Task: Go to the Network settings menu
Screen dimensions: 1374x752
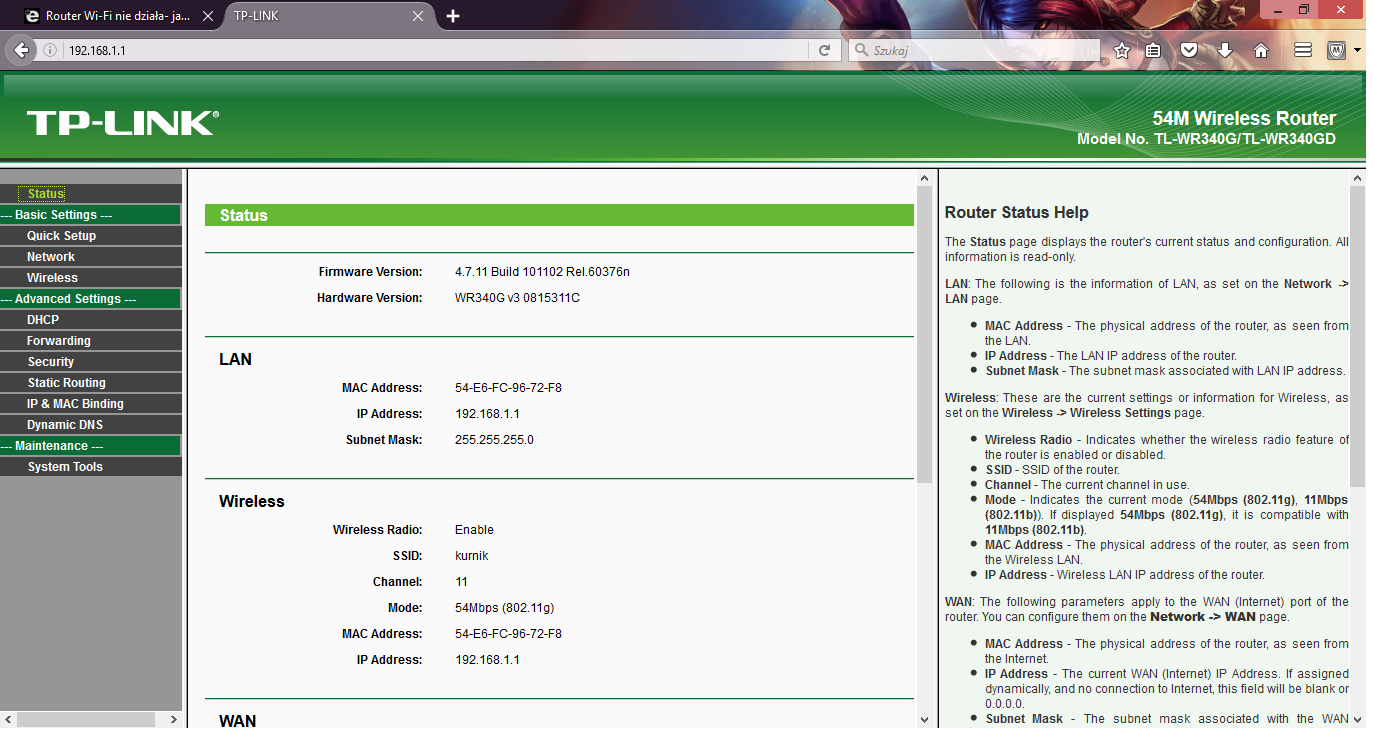Action: pos(51,257)
